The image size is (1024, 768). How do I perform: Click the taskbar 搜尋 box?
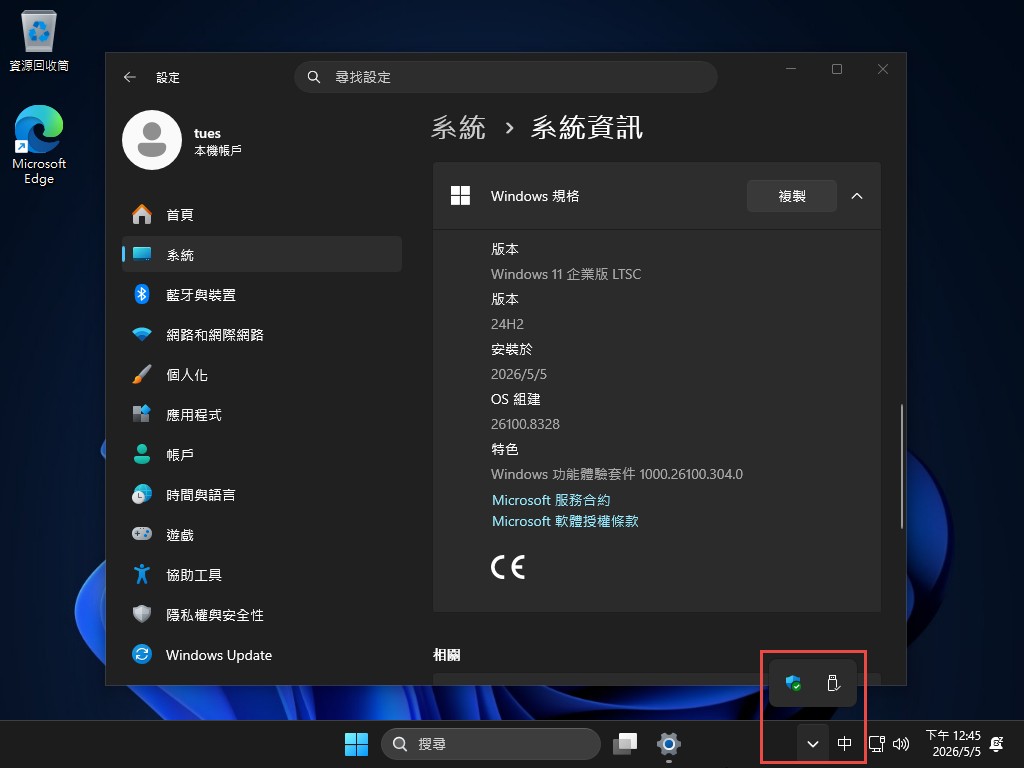point(490,744)
